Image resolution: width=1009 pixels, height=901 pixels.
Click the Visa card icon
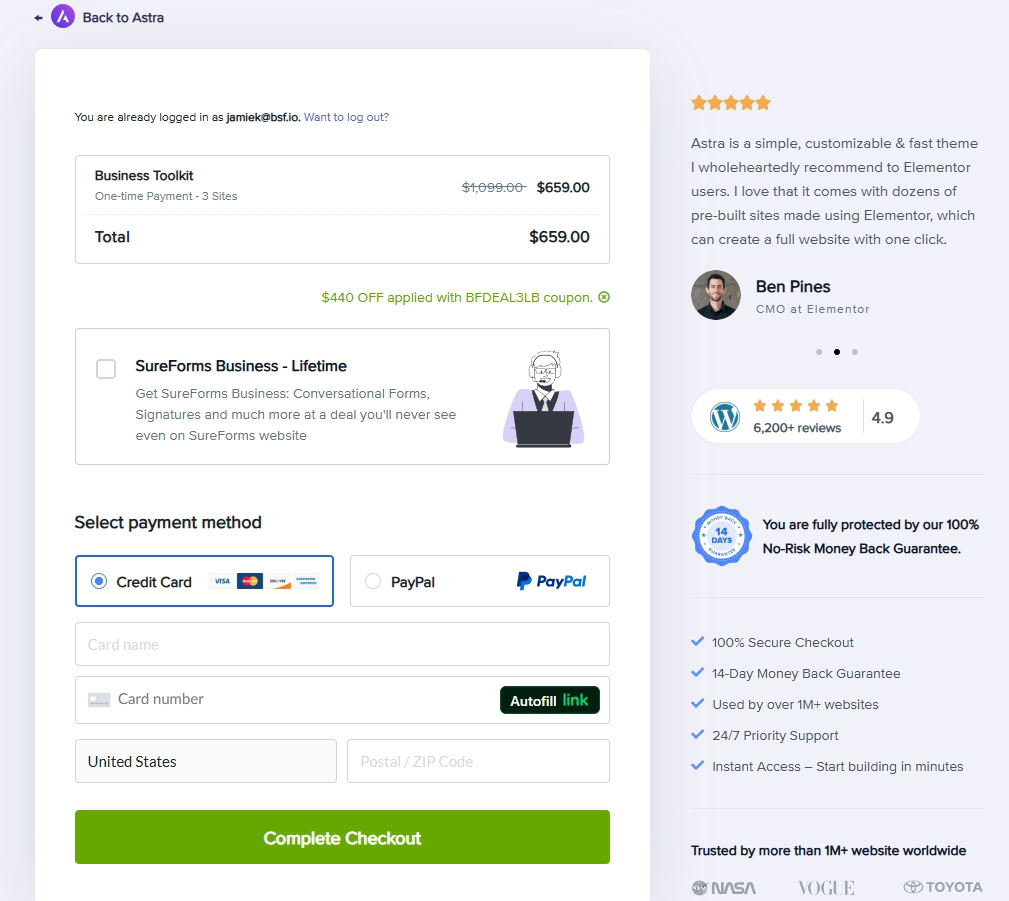tap(222, 581)
